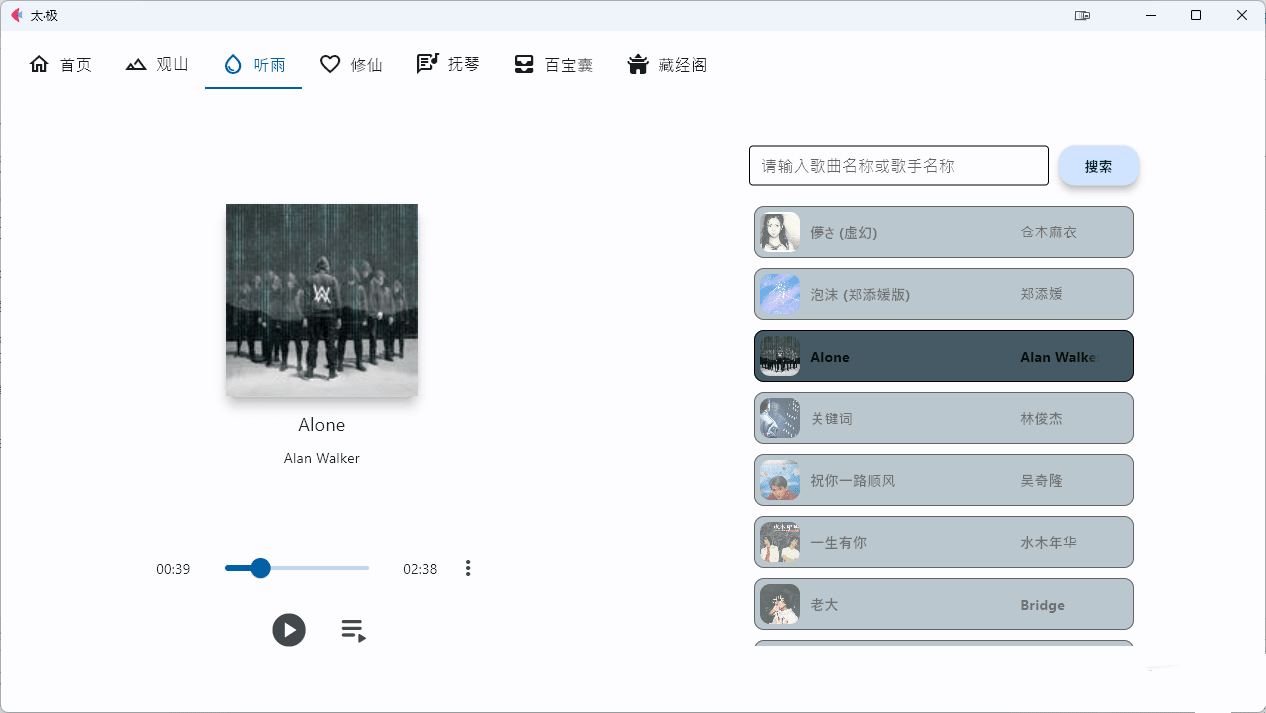Switch to the 听雨 tab
Image resolution: width=1266 pixels, height=713 pixels.
coord(253,65)
